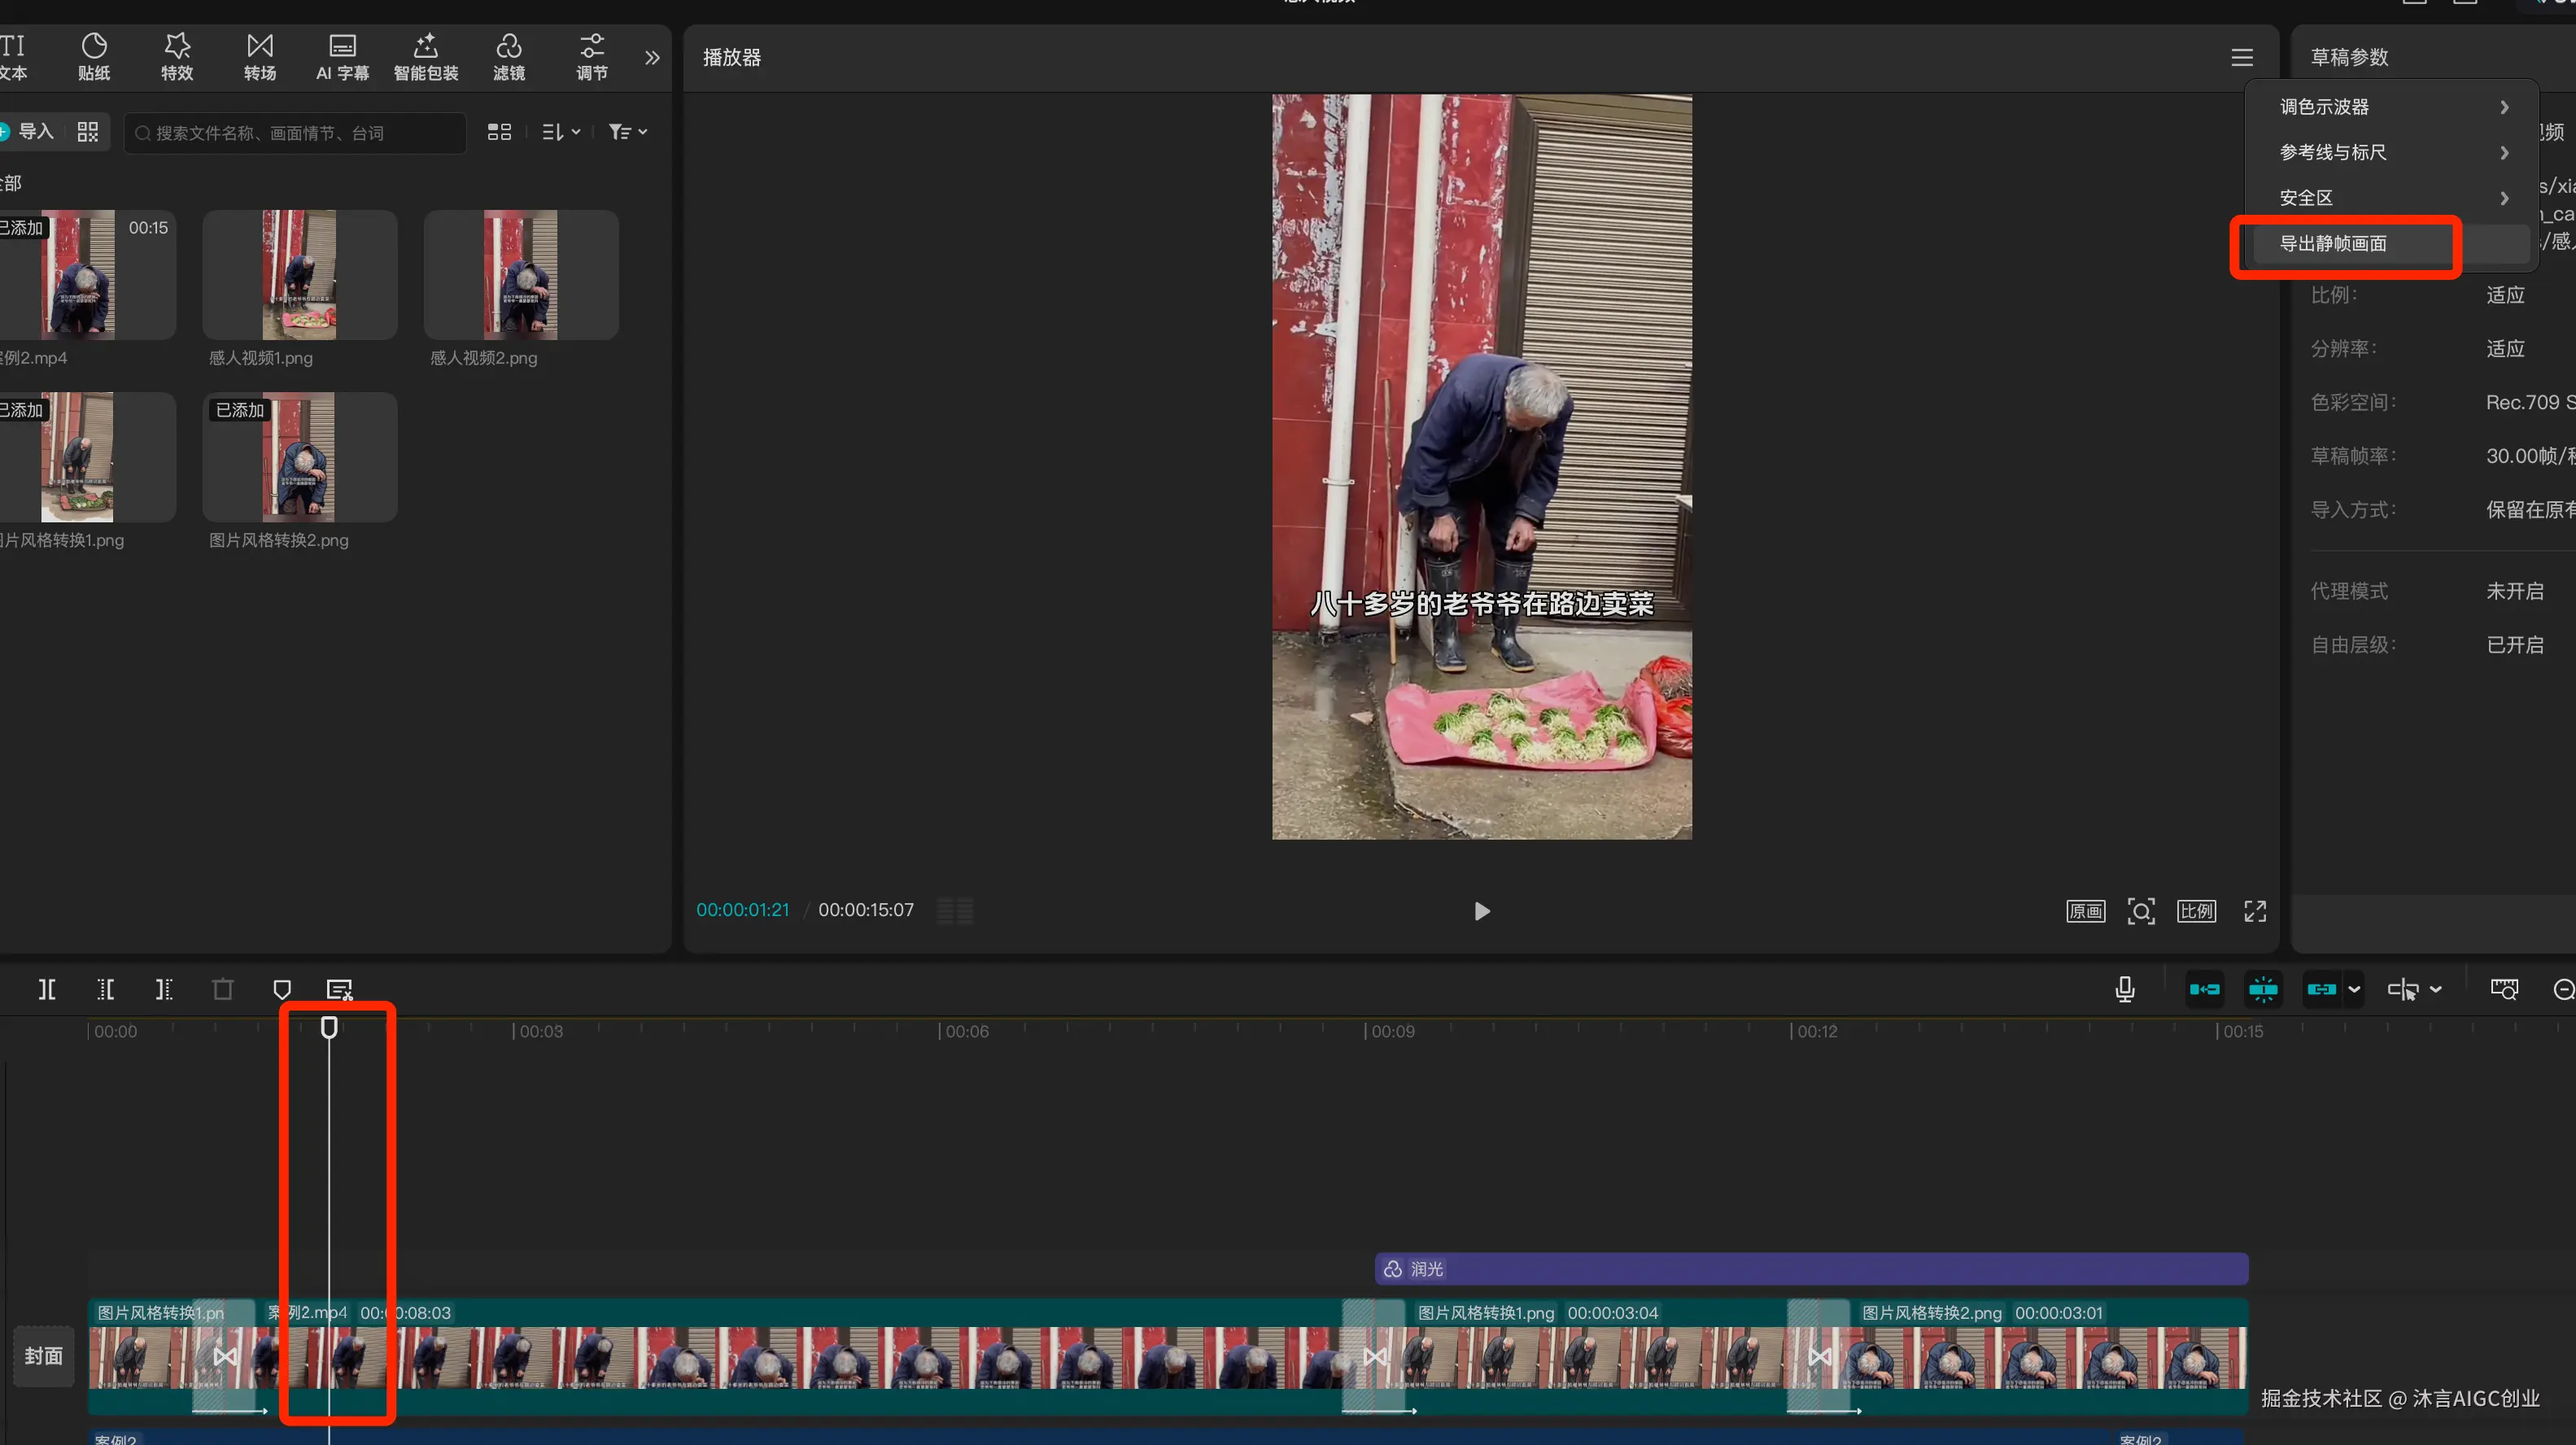Image resolution: width=2576 pixels, height=1445 pixels.
Task: Click the delete clip trash icon
Action: (223, 989)
